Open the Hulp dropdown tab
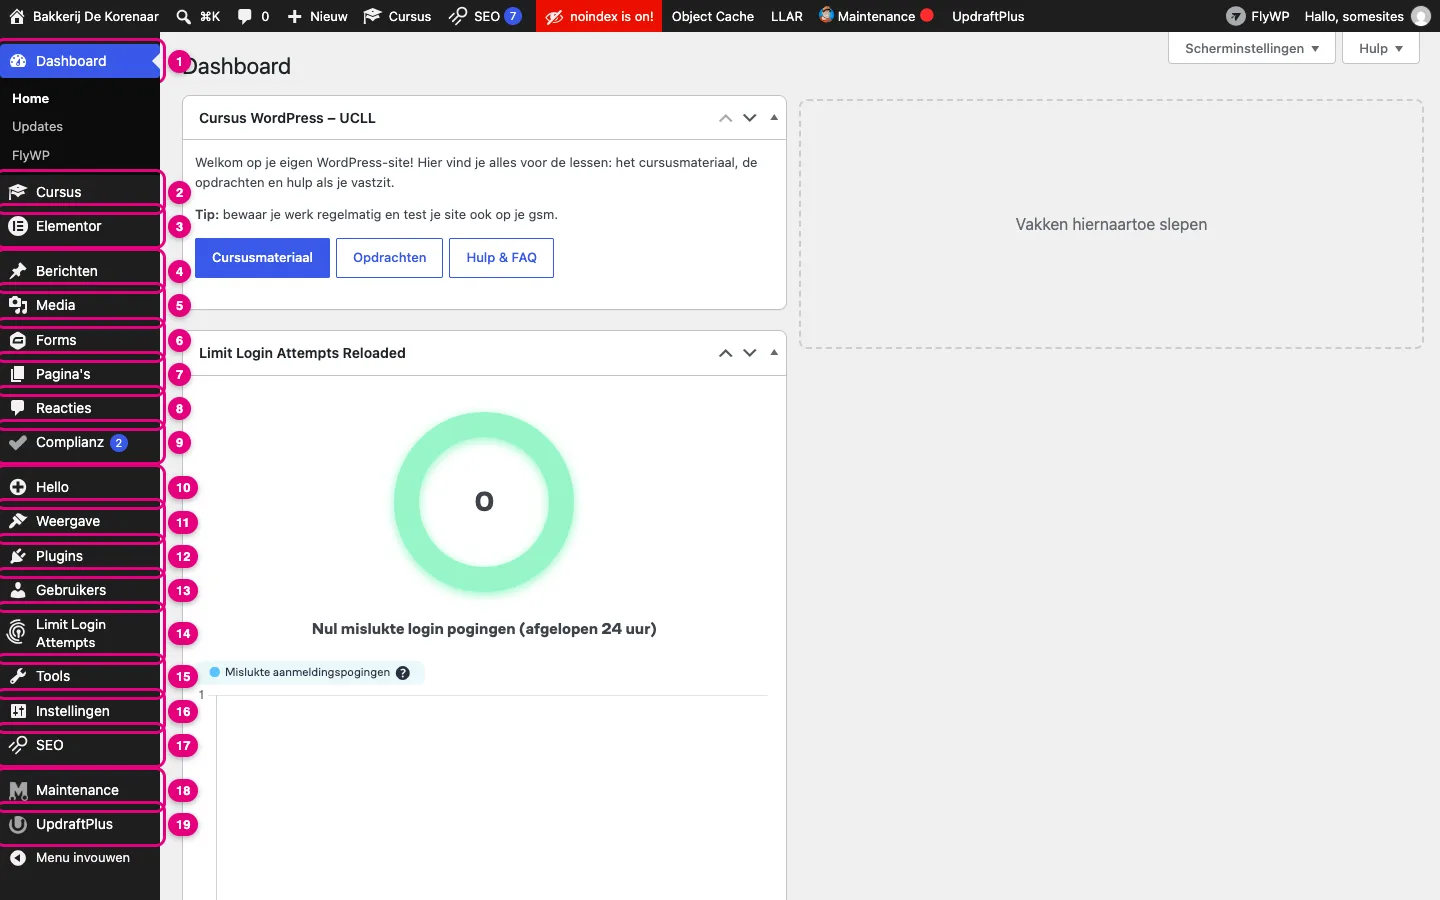This screenshot has height=900, width=1440. (x=1381, y=48)
